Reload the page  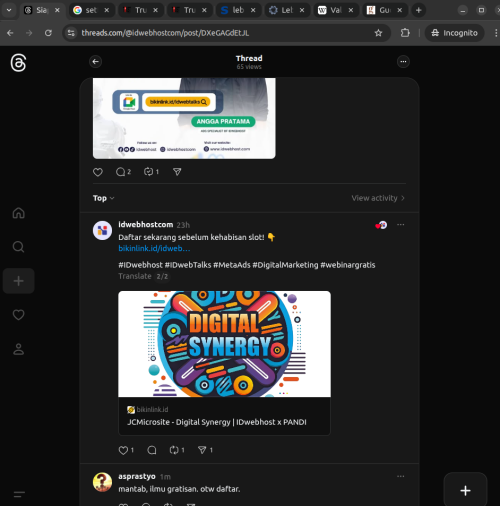coord(48,33)
